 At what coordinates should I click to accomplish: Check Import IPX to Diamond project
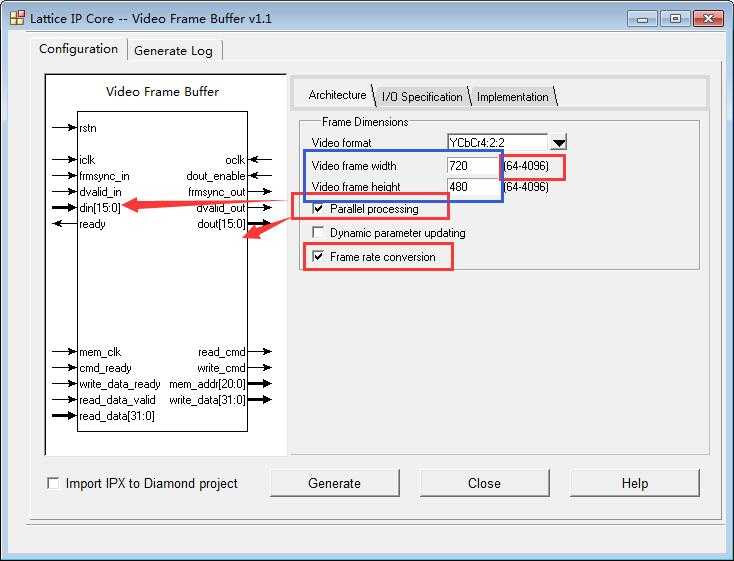click(53, 483)
